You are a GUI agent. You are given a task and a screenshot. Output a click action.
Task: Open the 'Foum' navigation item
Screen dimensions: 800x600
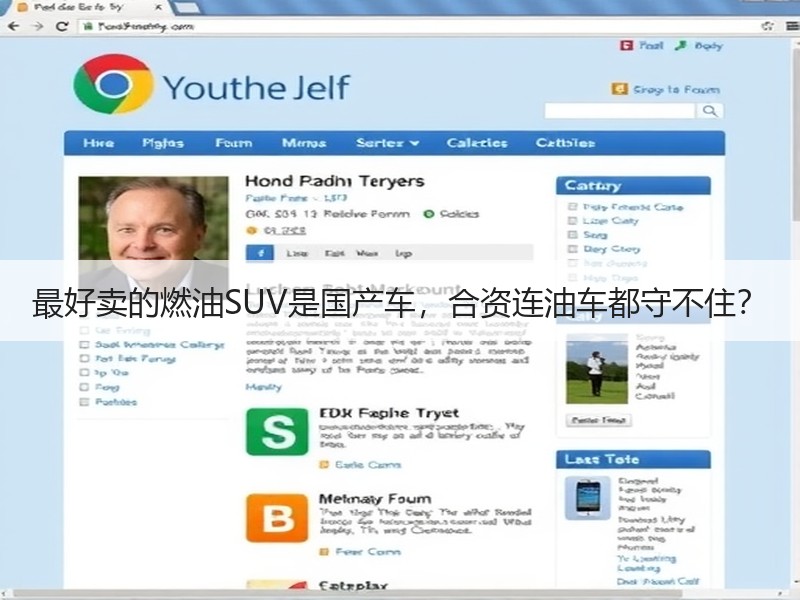(234, 143)
